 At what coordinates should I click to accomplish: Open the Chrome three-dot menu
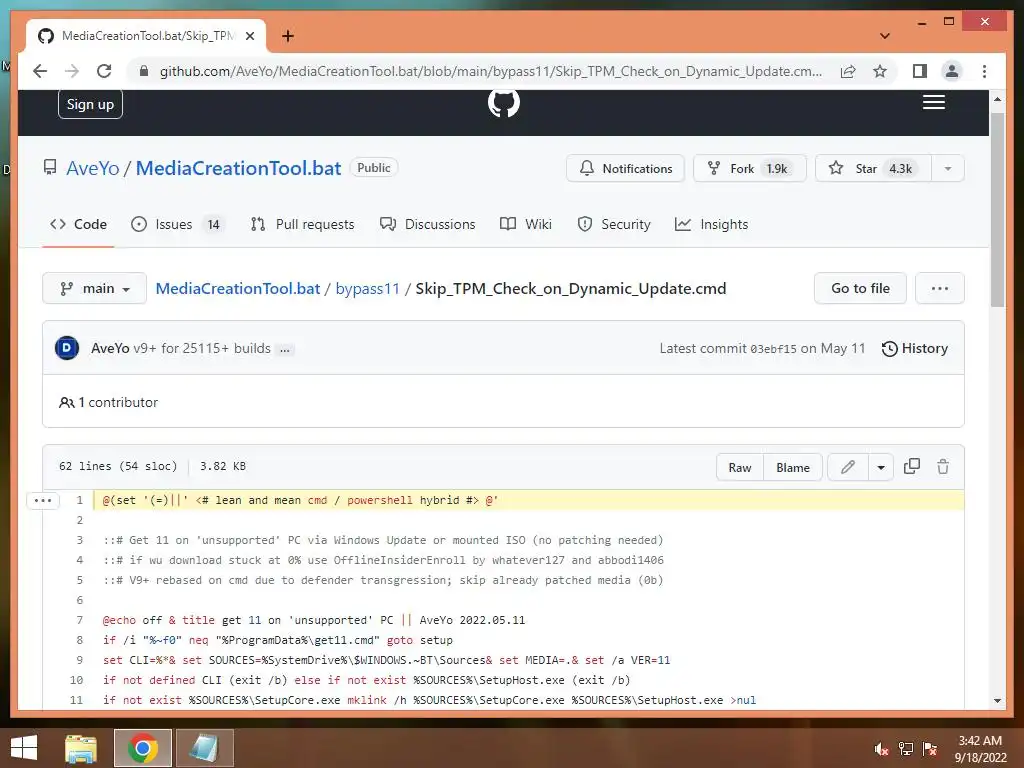tap(984, 71)
